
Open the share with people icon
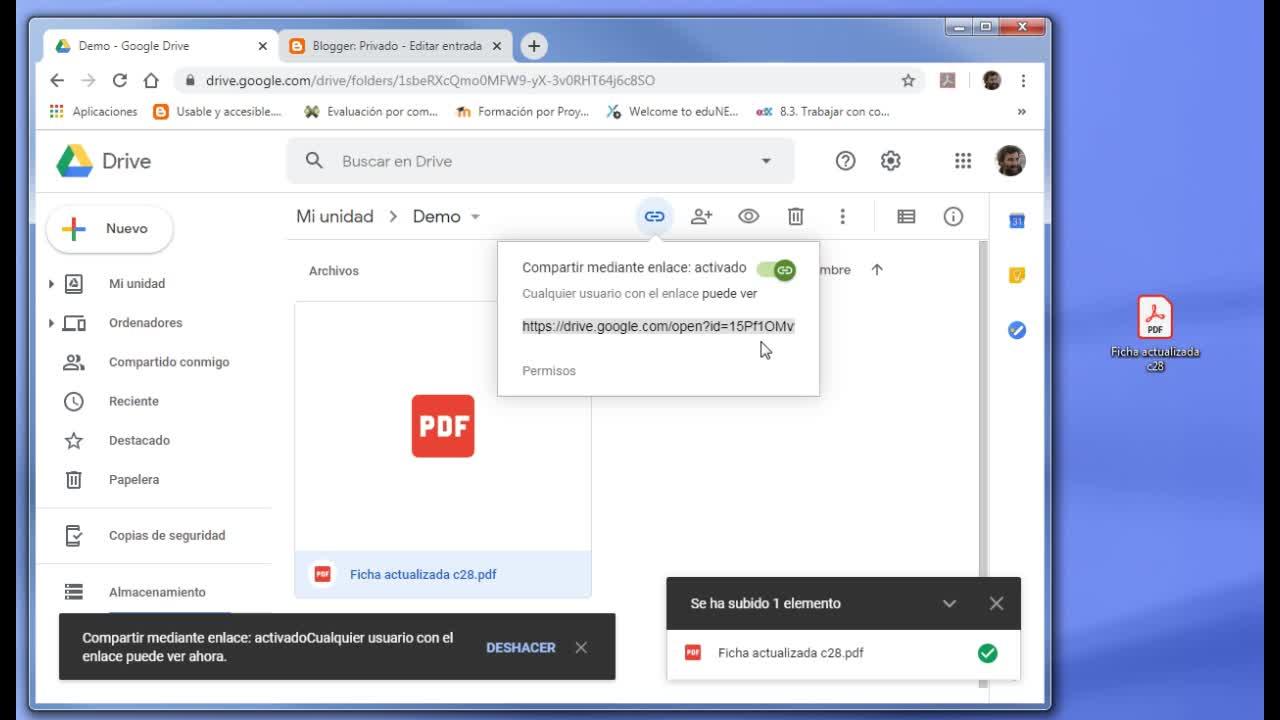(x=701, y=216)
